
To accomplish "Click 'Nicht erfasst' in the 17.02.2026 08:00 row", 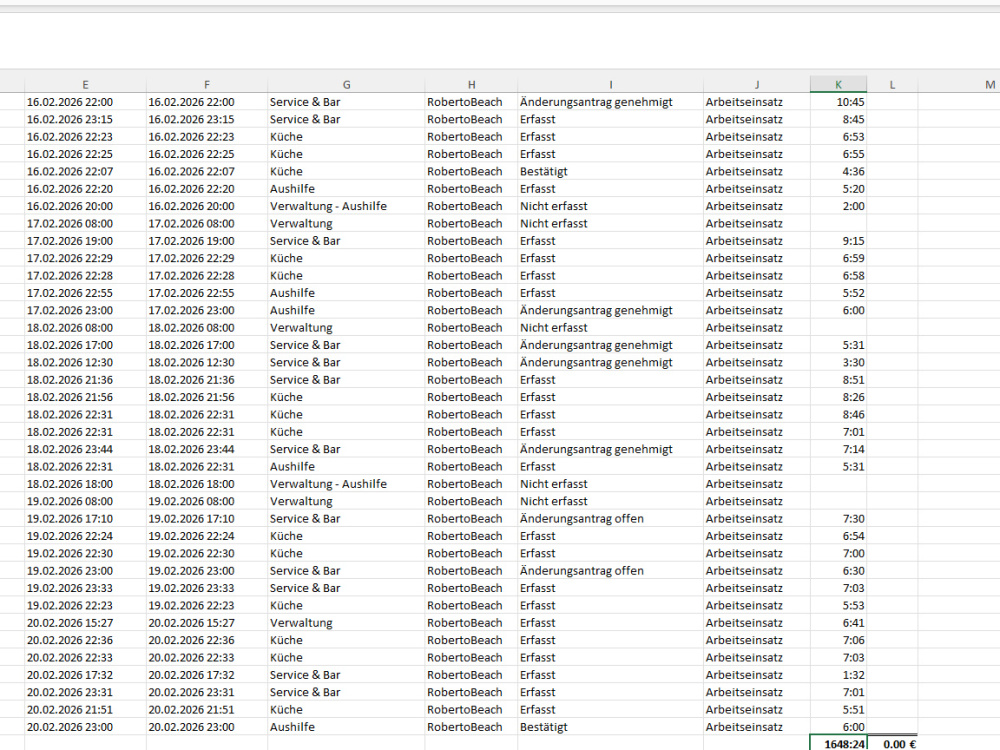I will pos(554,223).
